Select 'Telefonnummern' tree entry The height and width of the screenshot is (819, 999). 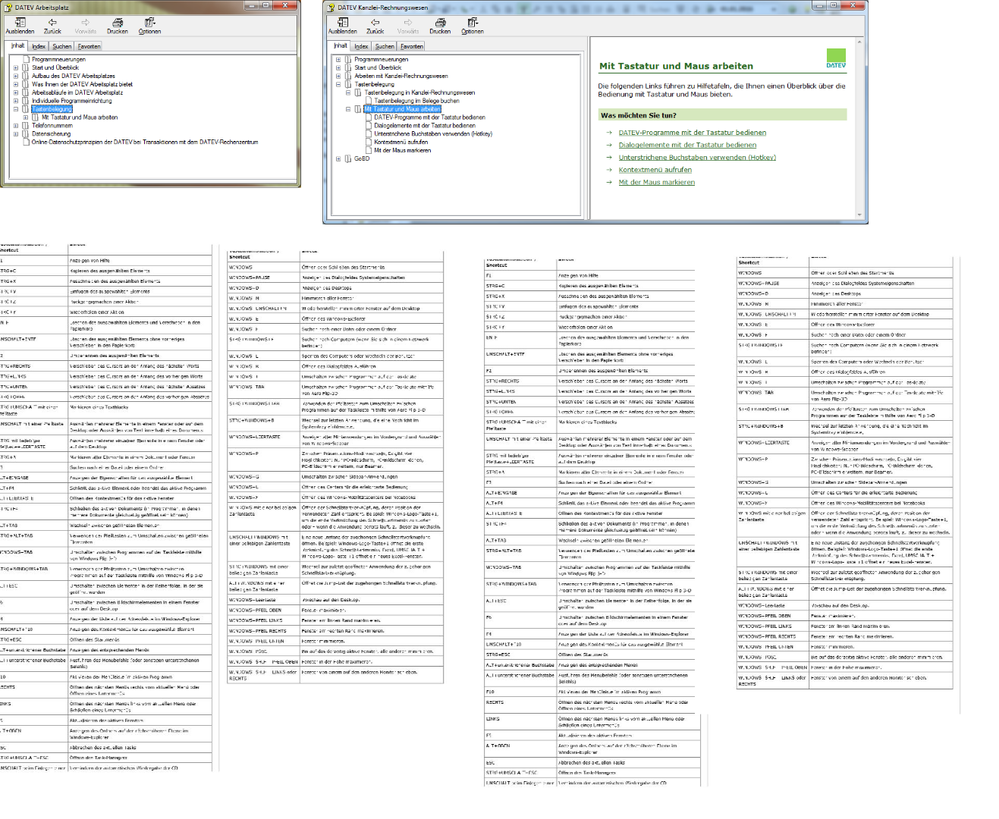pyautogui.click(x=52, y=126)
